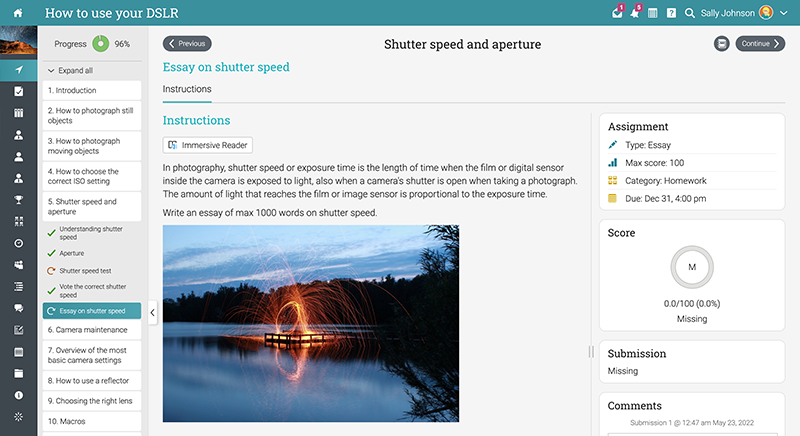Open the gear settings icon at sidebar bottom
The image size is (800, 436).
click(18, 417)
